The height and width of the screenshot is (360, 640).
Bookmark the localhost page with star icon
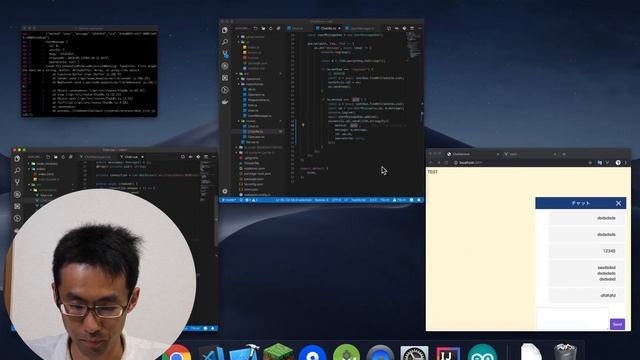[x=590, y=162]
